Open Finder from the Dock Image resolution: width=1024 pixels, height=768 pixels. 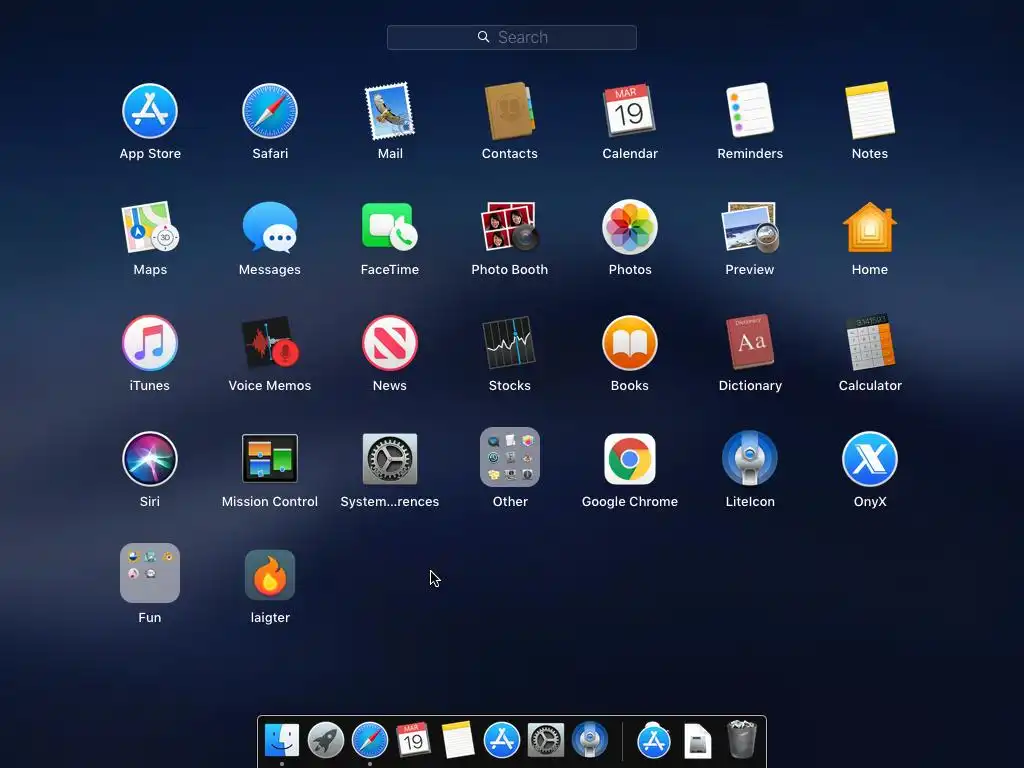(x=281, y=741)
